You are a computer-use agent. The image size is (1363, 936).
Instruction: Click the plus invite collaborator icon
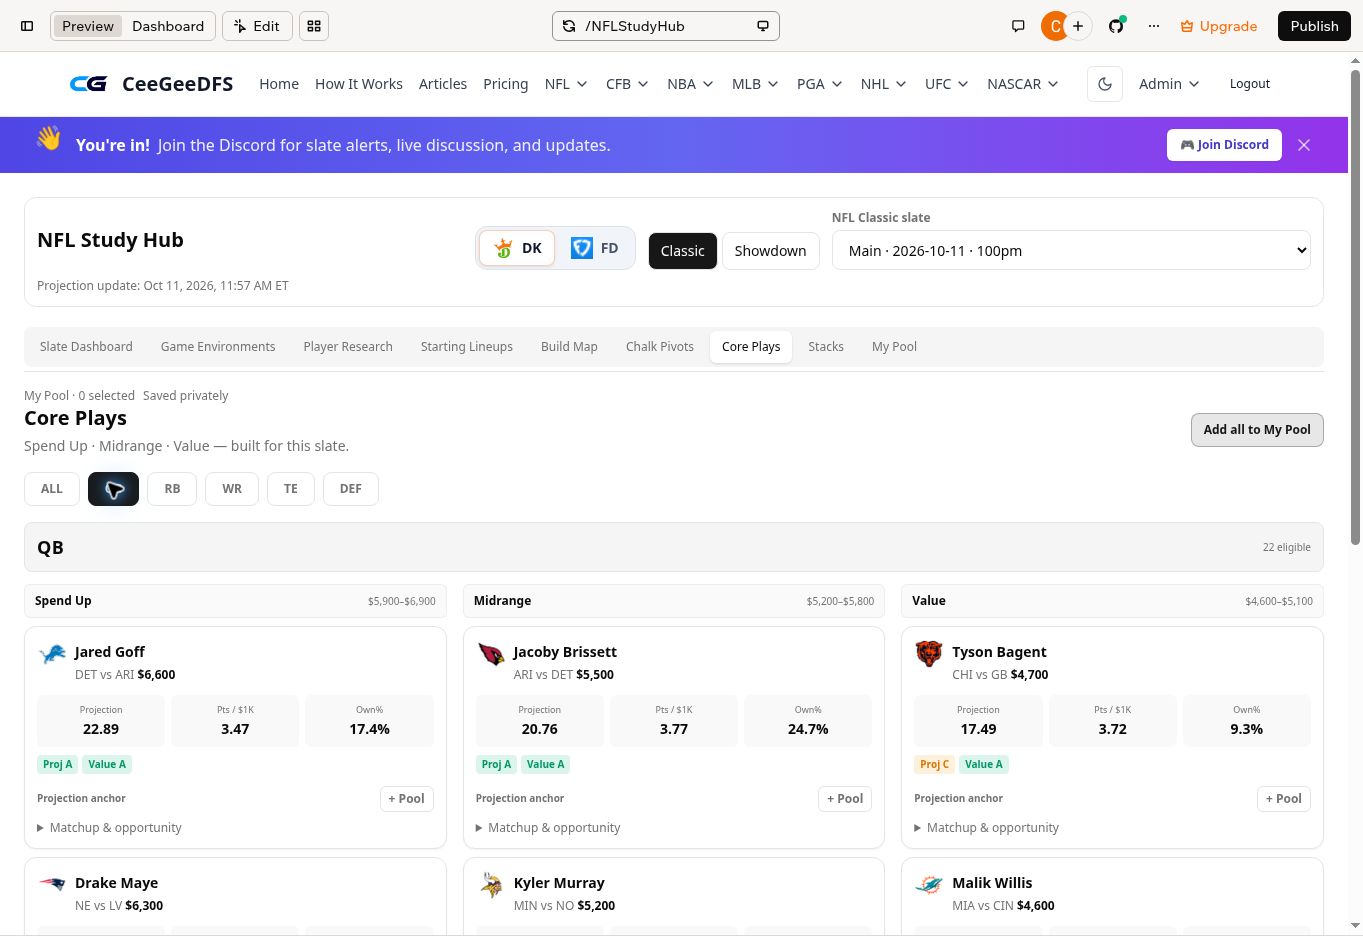tap(1078, 26)
